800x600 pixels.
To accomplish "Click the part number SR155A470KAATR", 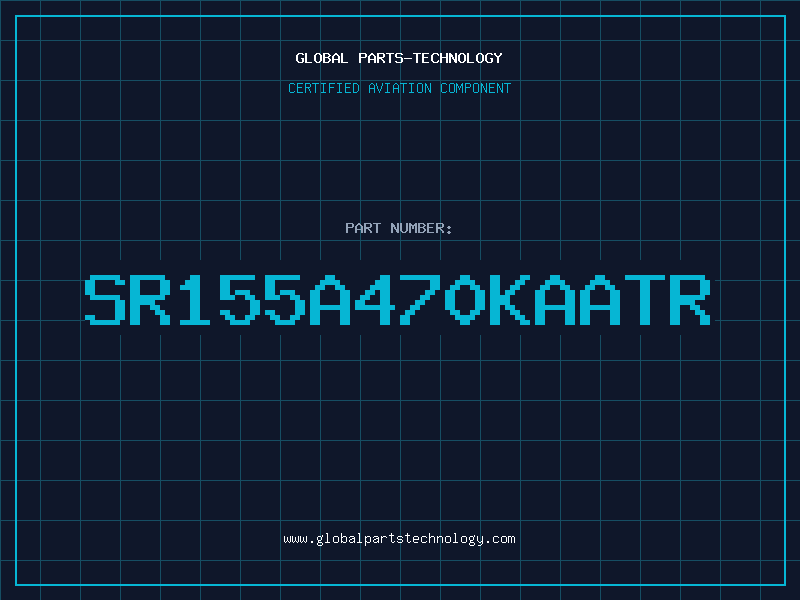I will click(397, 300).
